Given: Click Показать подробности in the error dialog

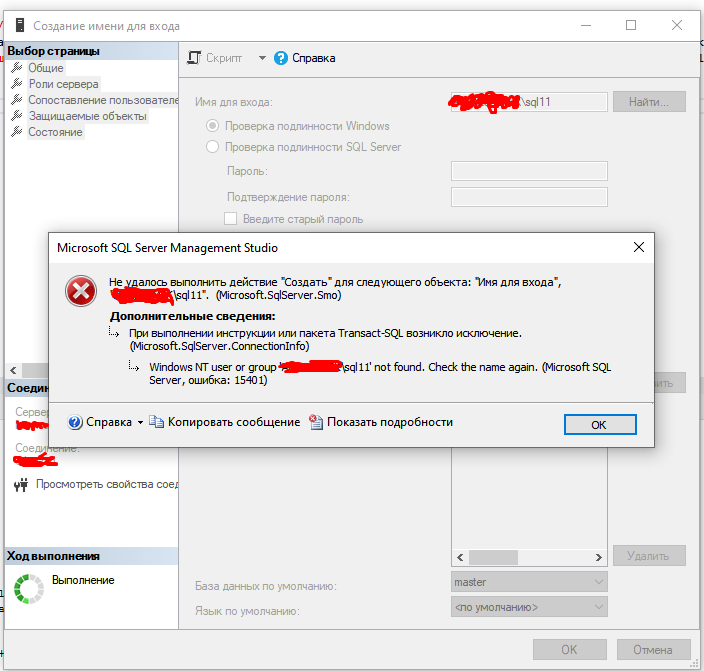Looking at the screenshot, I should coord(390,422).
